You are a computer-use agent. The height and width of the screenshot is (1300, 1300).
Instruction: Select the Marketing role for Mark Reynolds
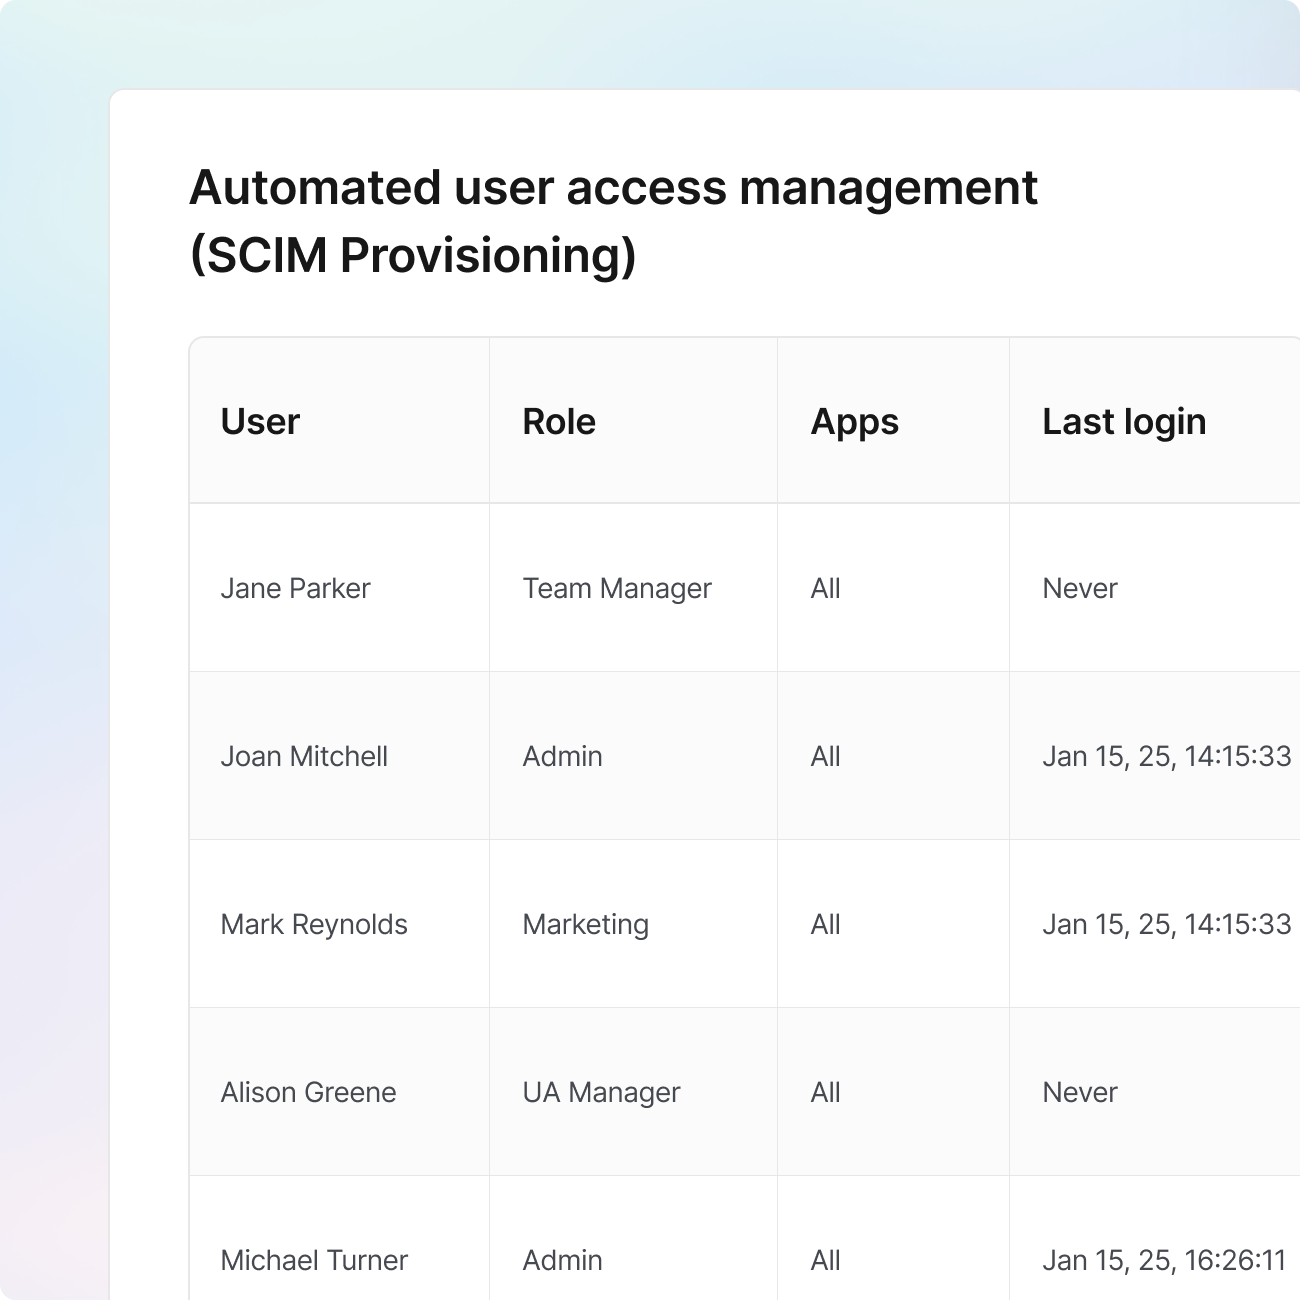584,924
